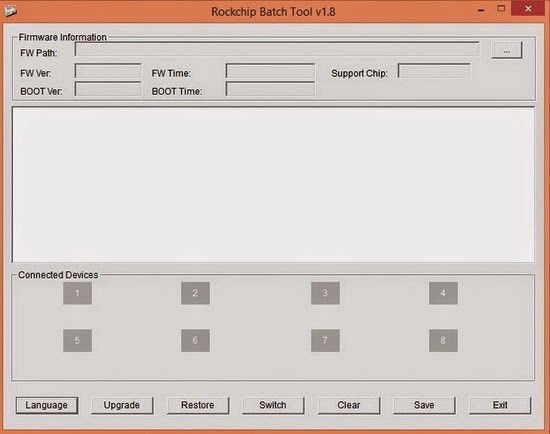Start firmware Upgrade
This screenshot has height=434, width=550.
[x=122, y=405]
